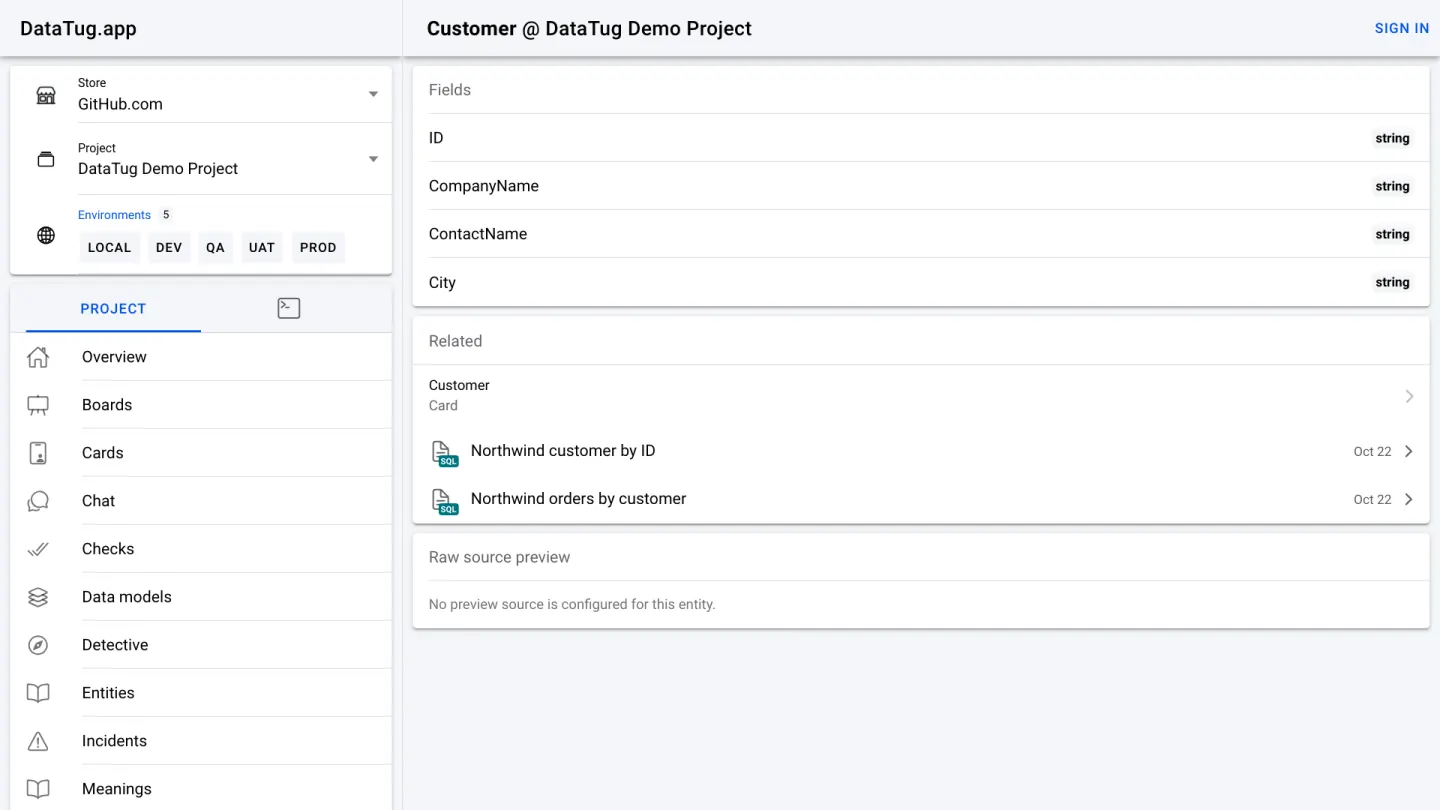Click the Entities open book icon

coord(38,693)
